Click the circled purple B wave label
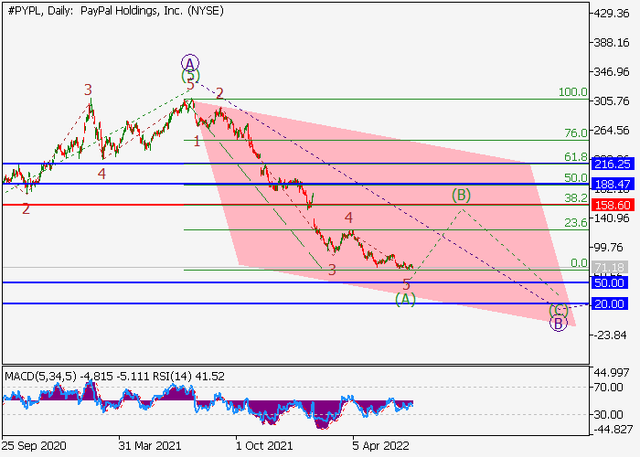The width and height of the screenshot is (640, 457). click(x=559, y=322)
